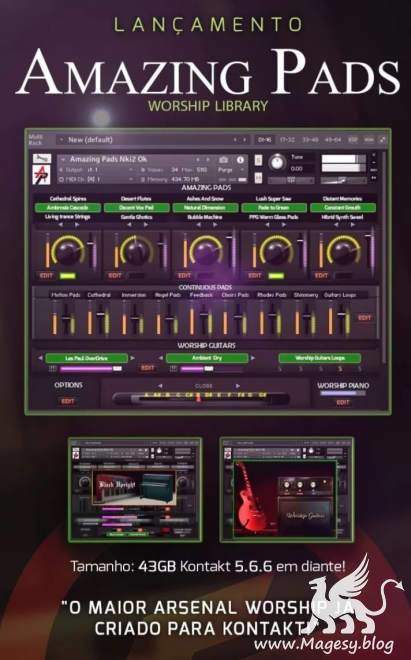Image resolution: width=411 pixels, height=660 pixels.
Task: Open the Purge dropdown menu
Action: (x=231, y=170)
